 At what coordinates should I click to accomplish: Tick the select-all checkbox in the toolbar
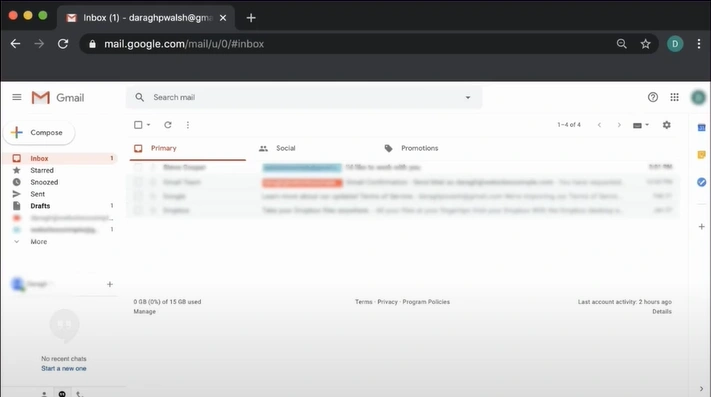coord(138,125)
